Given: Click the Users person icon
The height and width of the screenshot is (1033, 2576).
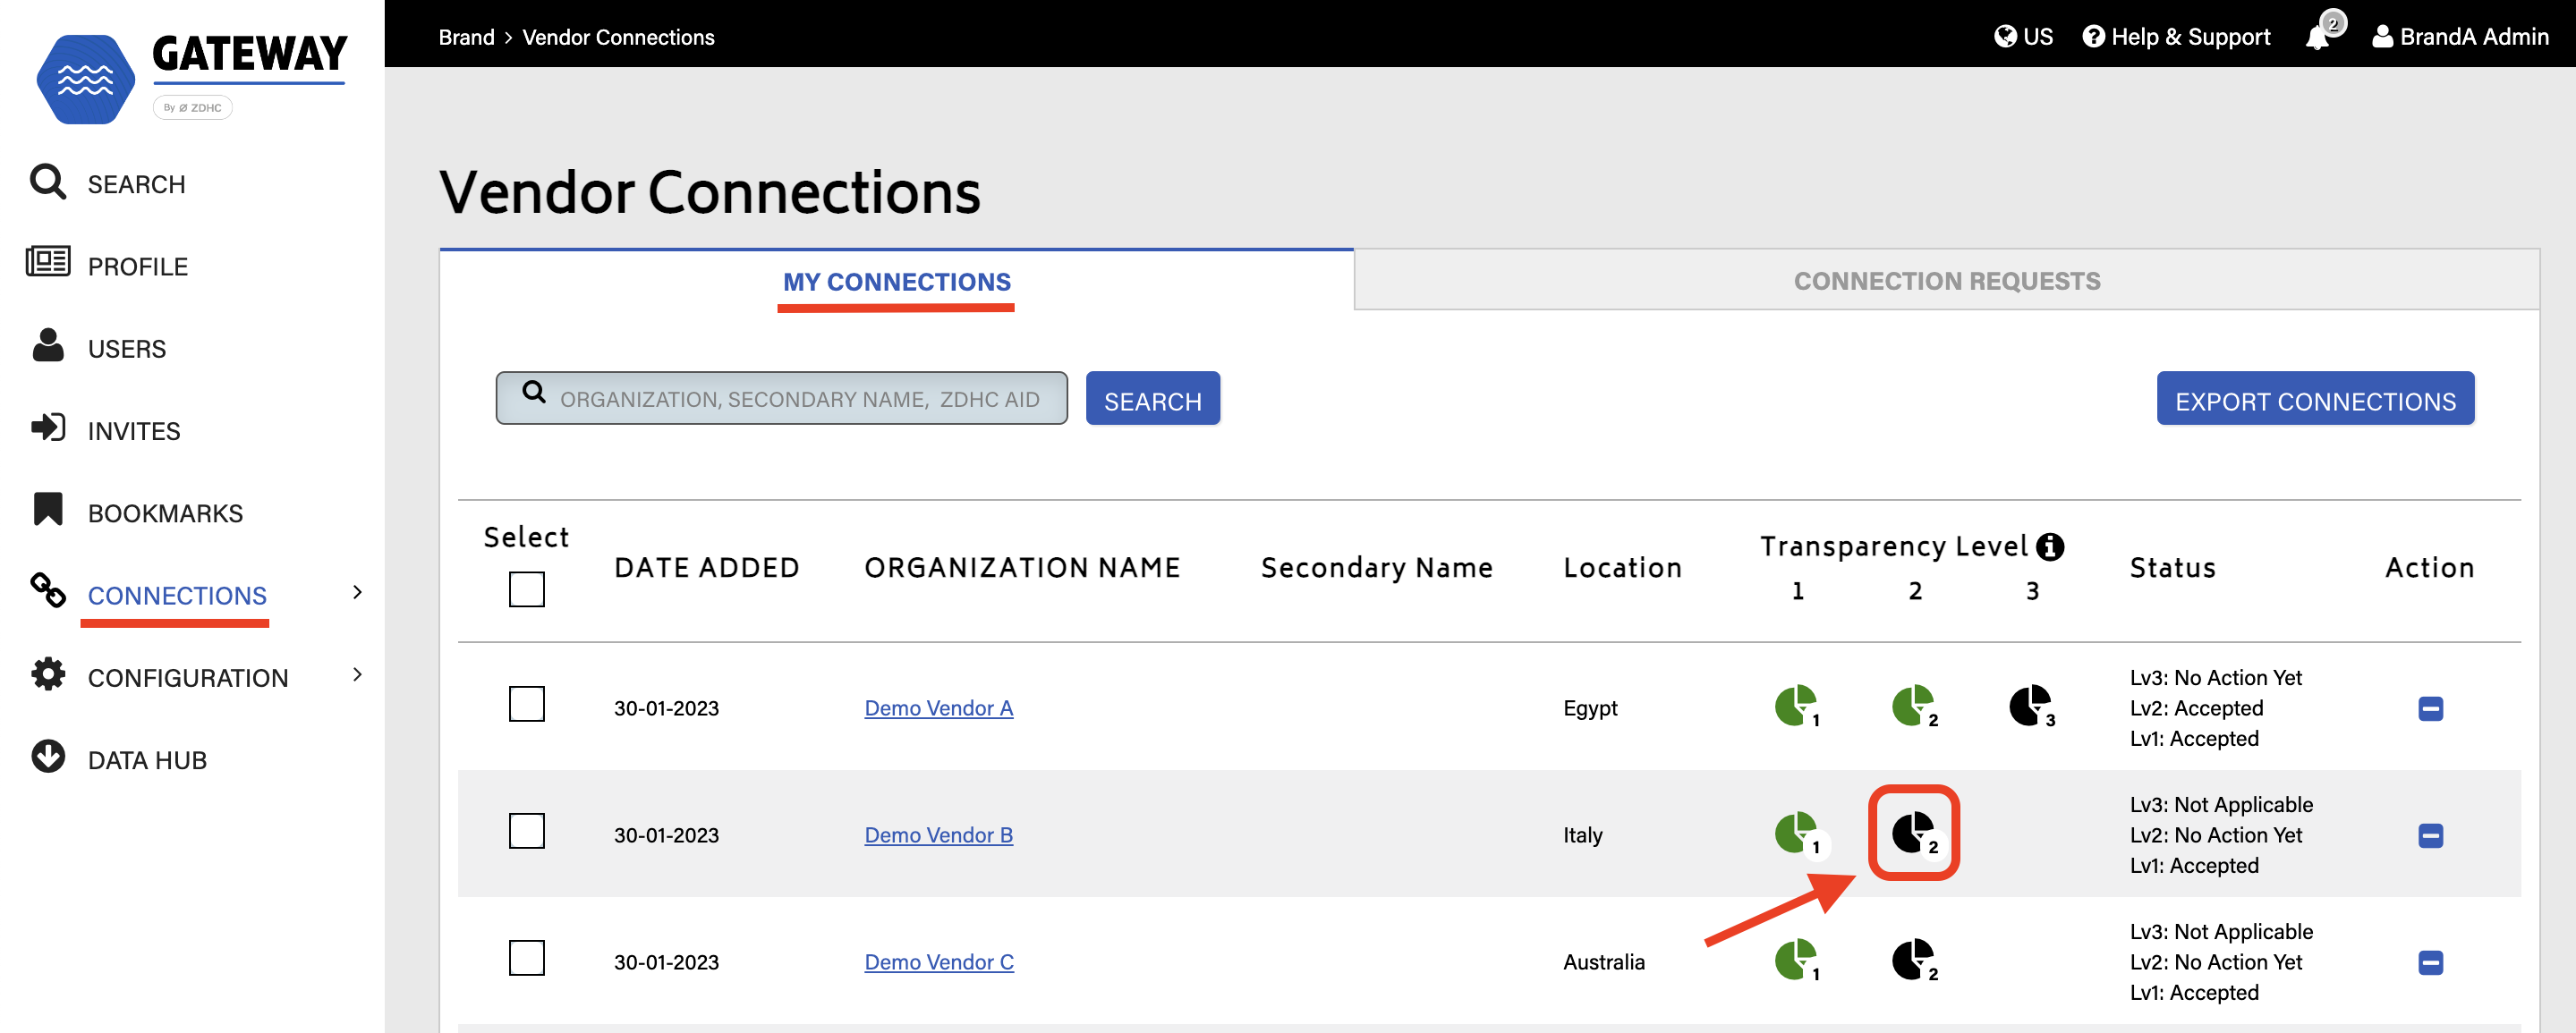Looking at the screenshot, I should (47, 344).
